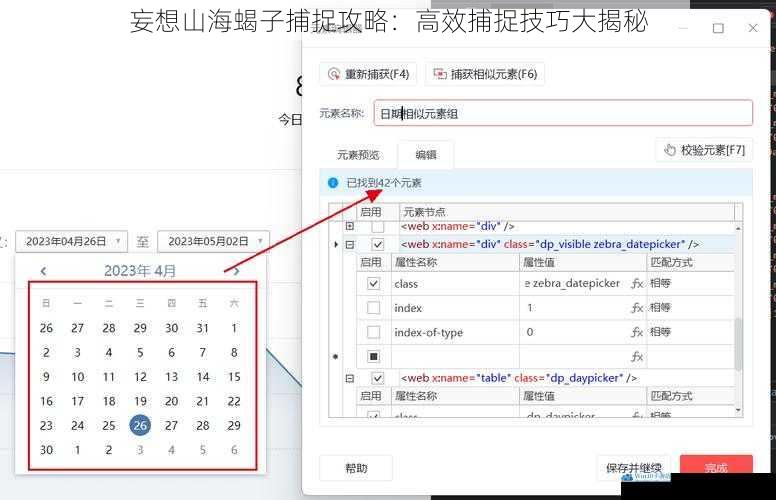
Task: Close the capture dialog window
Action: (753, 28)
